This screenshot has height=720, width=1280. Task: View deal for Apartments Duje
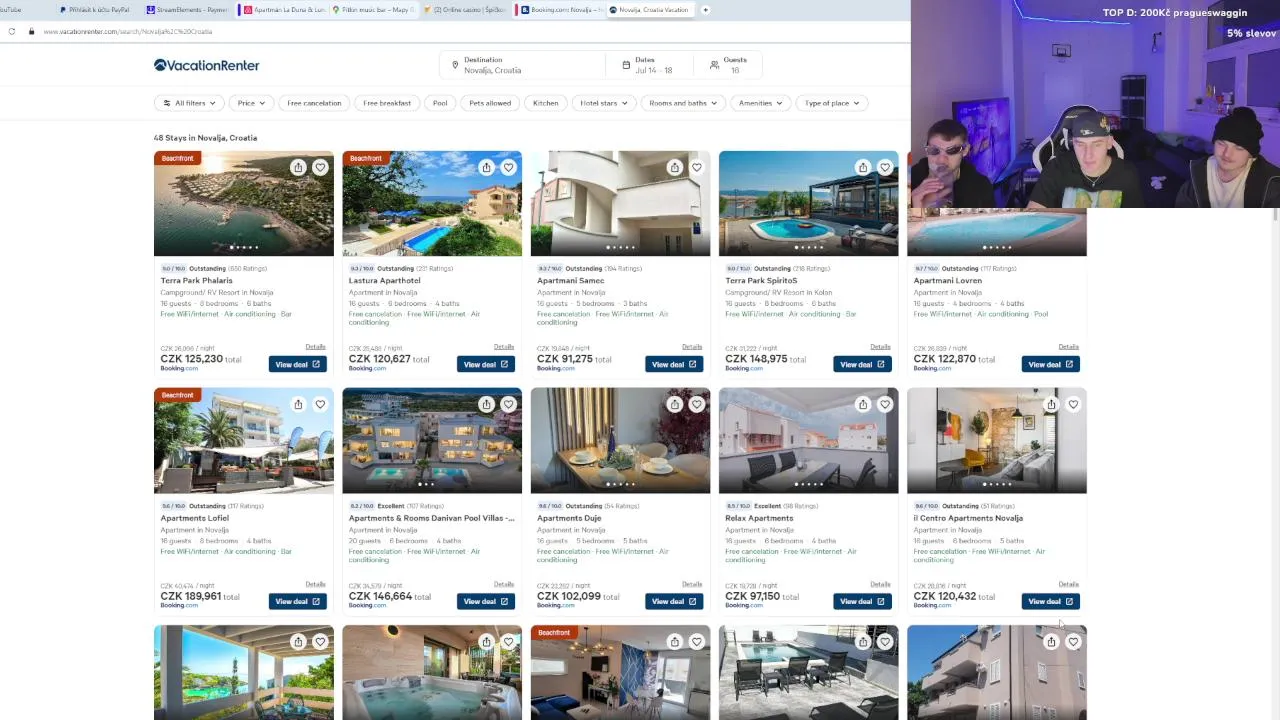pos(674,601)
